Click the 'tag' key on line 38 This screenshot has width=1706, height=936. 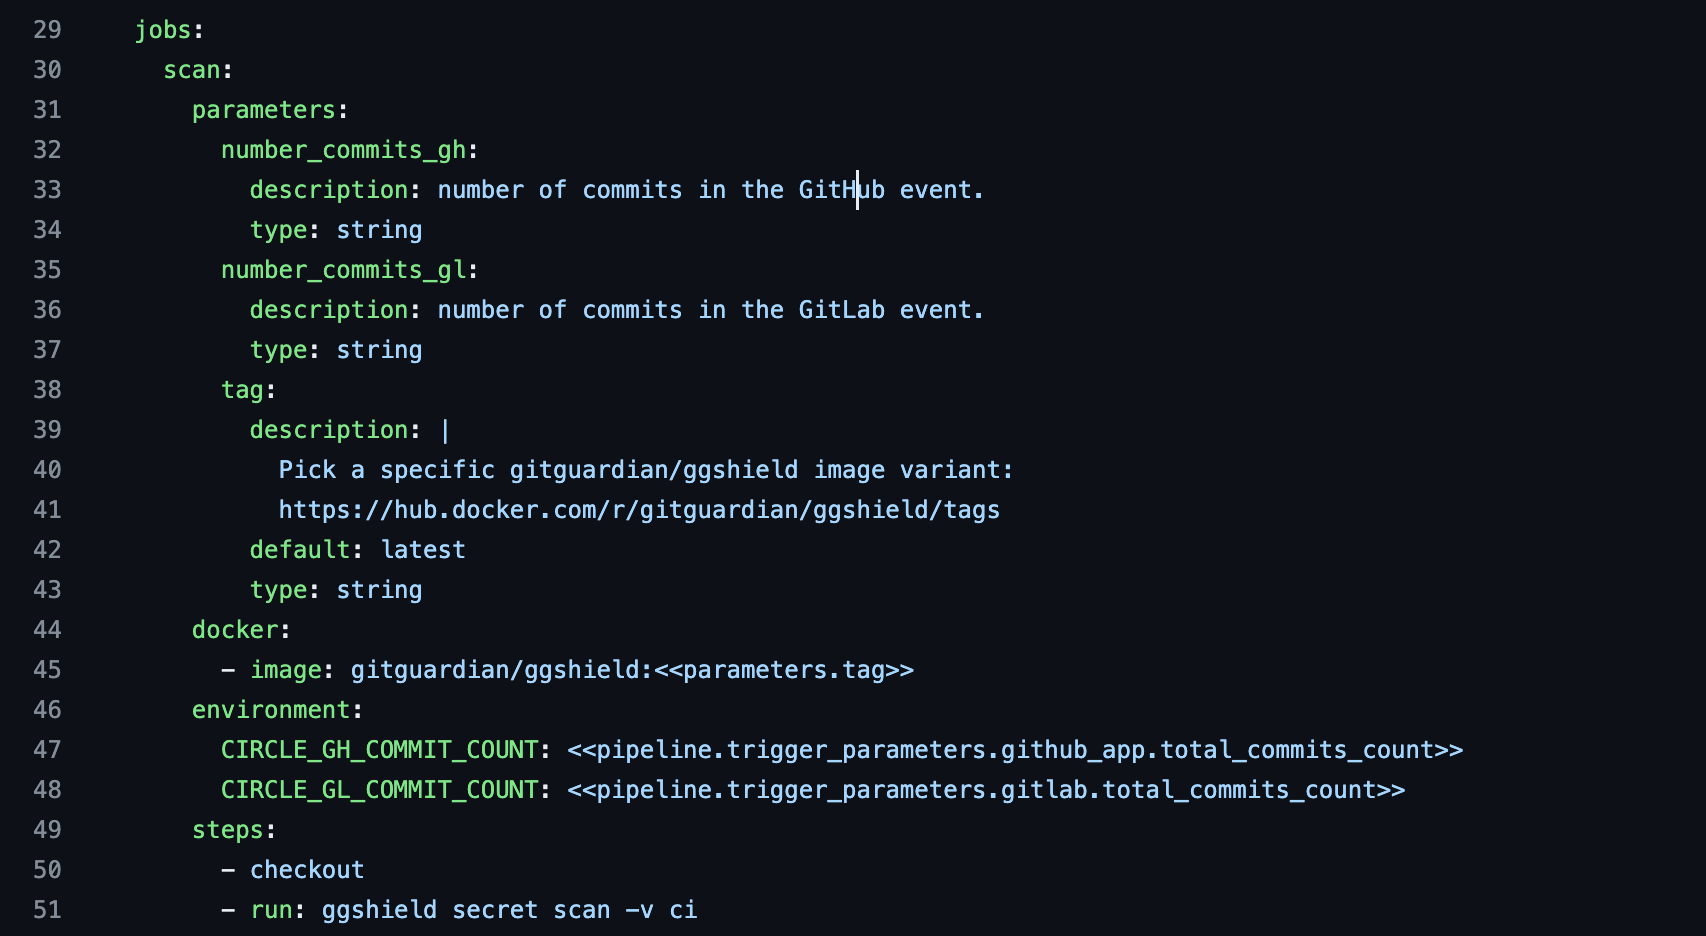[x=242, y=390]
